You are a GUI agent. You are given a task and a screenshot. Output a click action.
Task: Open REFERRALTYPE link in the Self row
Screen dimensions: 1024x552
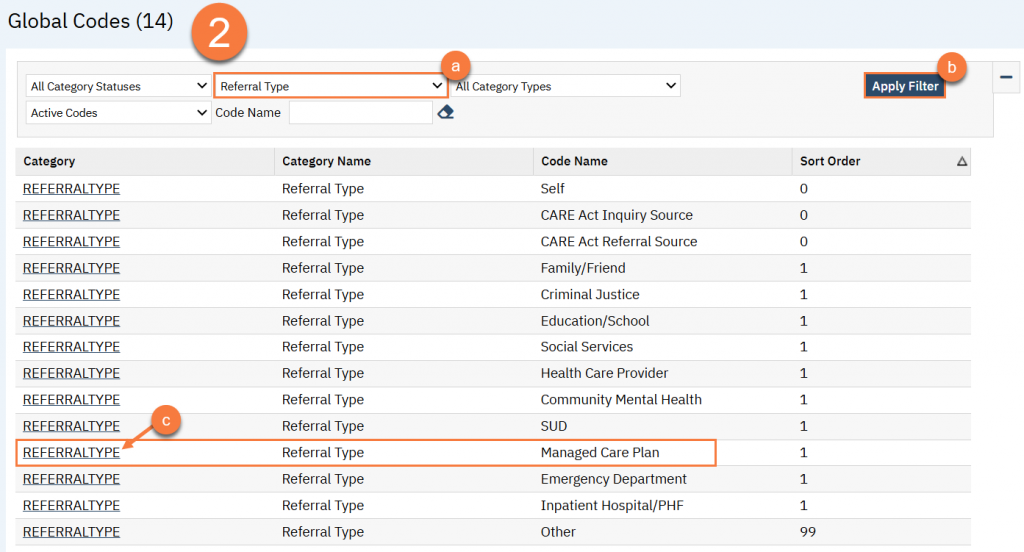(71, 189)
